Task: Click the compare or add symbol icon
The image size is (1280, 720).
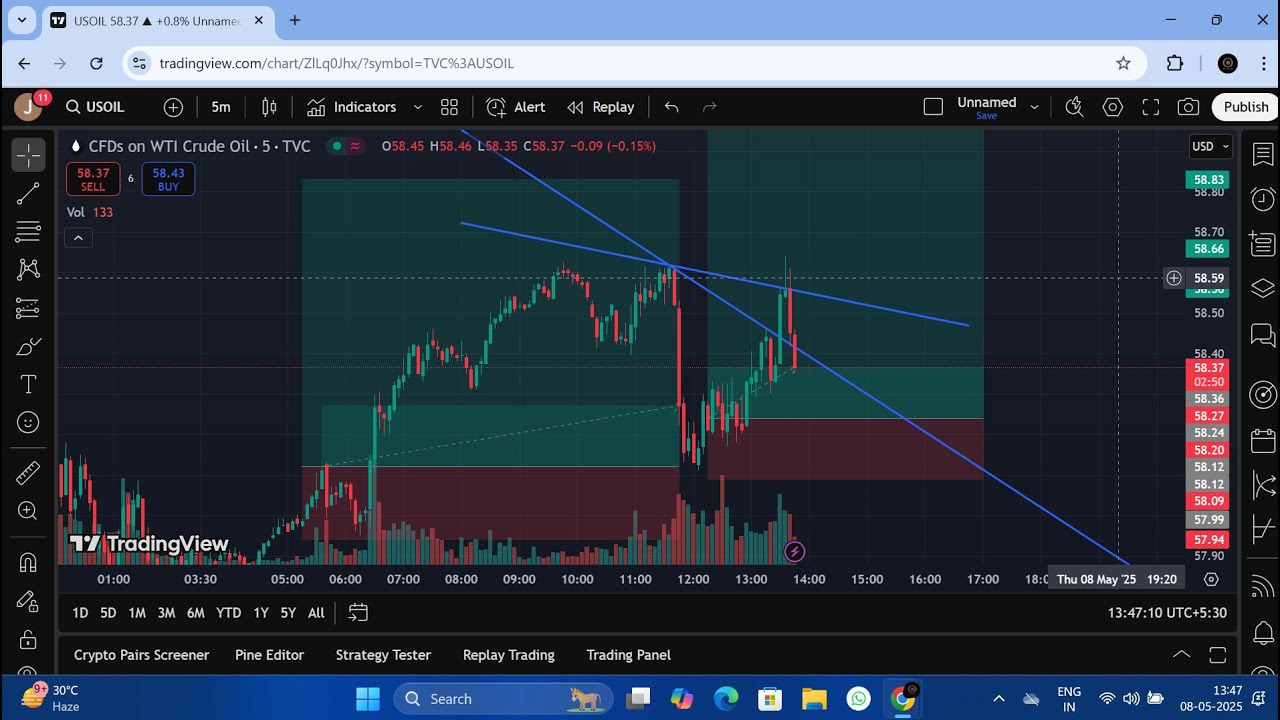Action: pyautogui.click(x=173, y=107)
